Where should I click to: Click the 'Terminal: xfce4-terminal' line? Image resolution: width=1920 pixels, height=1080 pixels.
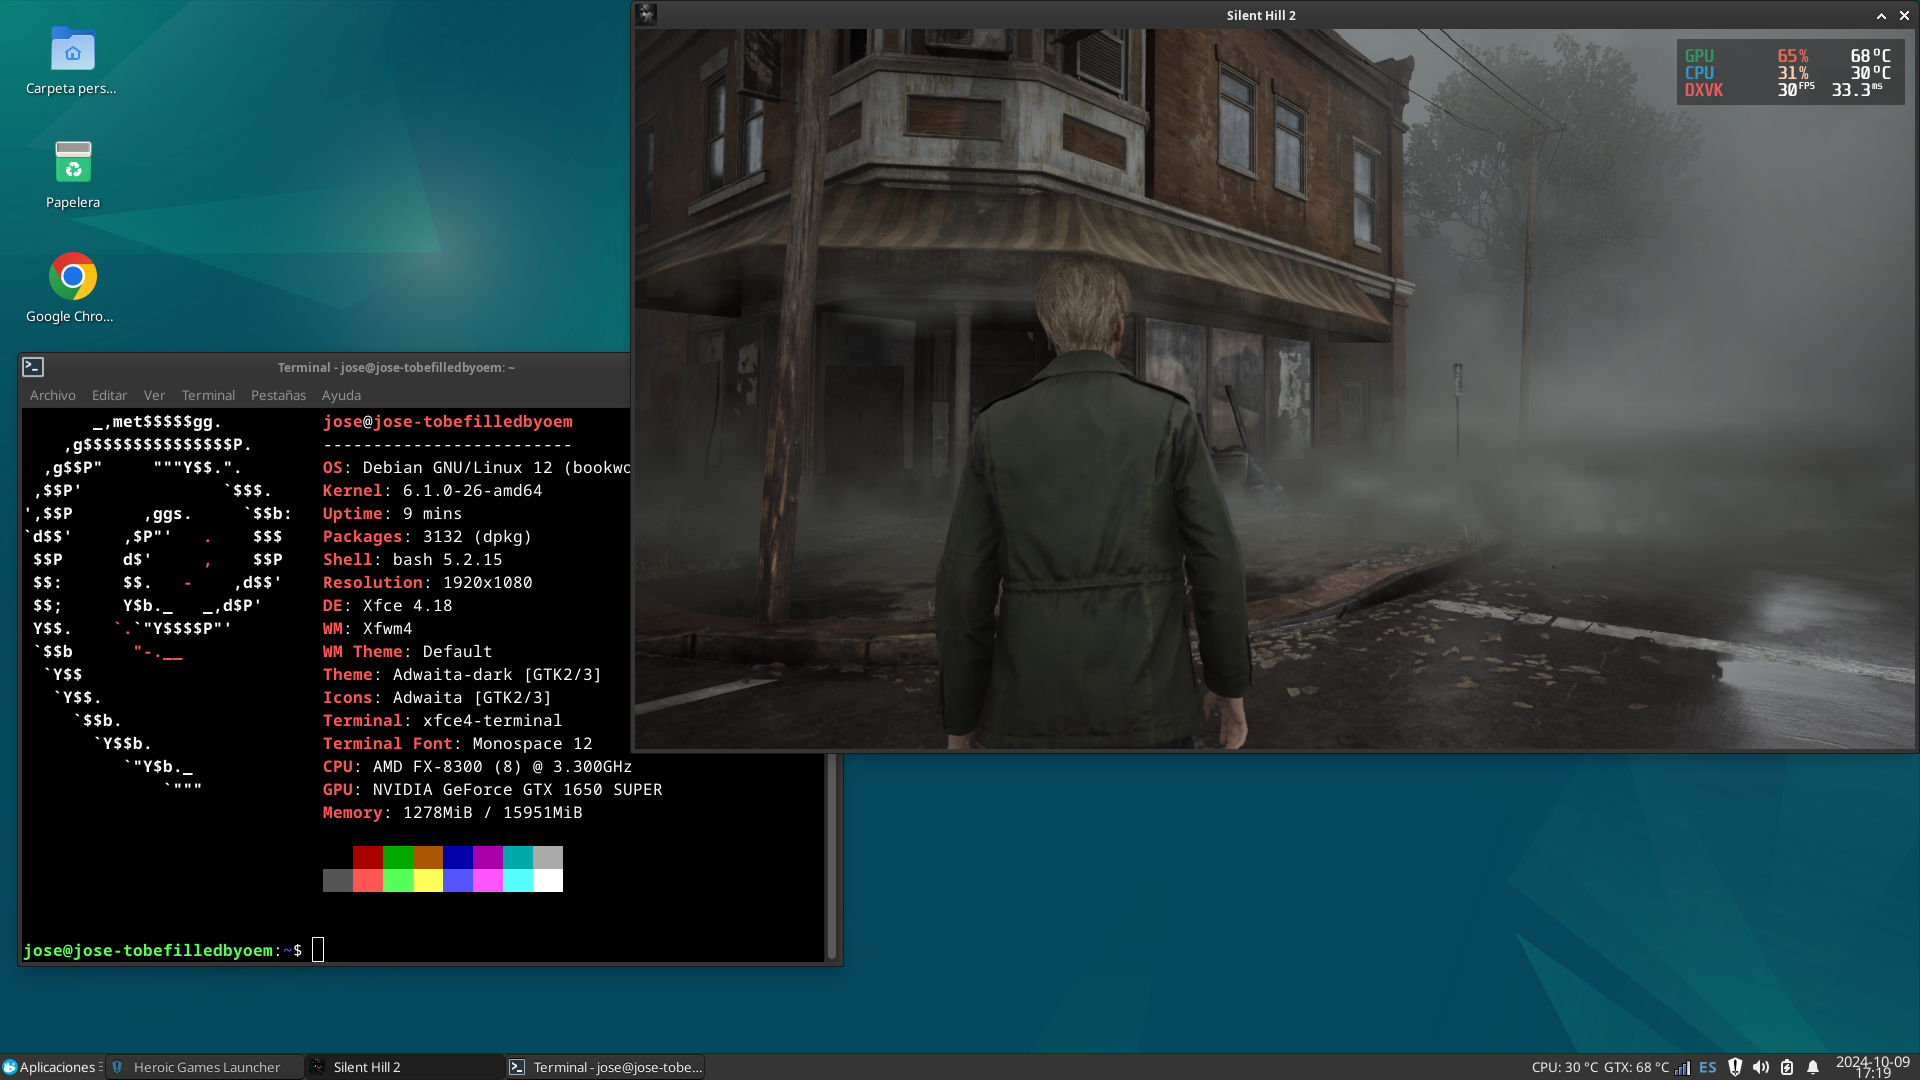[442, 720]
